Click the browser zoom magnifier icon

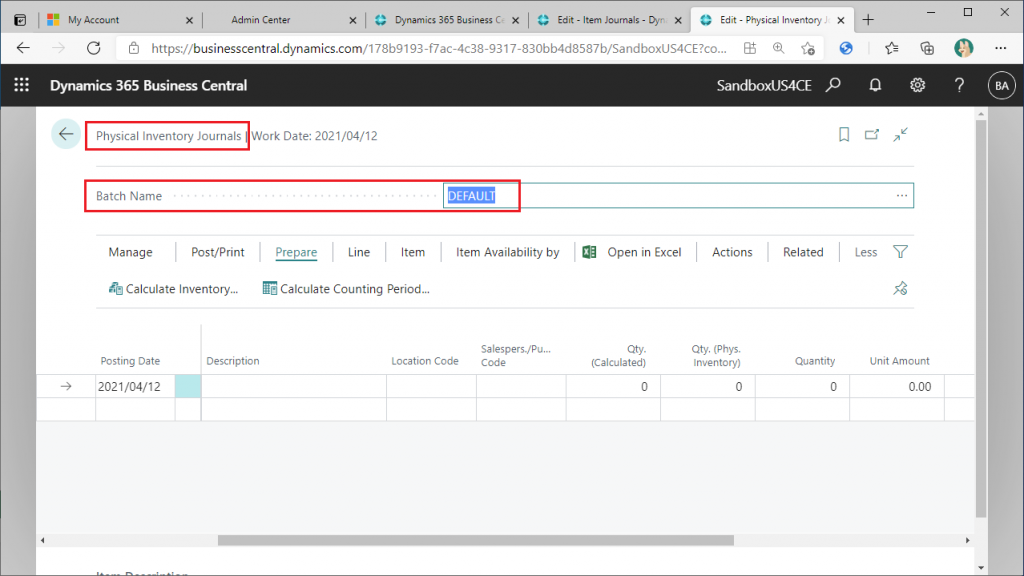click(x=778, y=48)
